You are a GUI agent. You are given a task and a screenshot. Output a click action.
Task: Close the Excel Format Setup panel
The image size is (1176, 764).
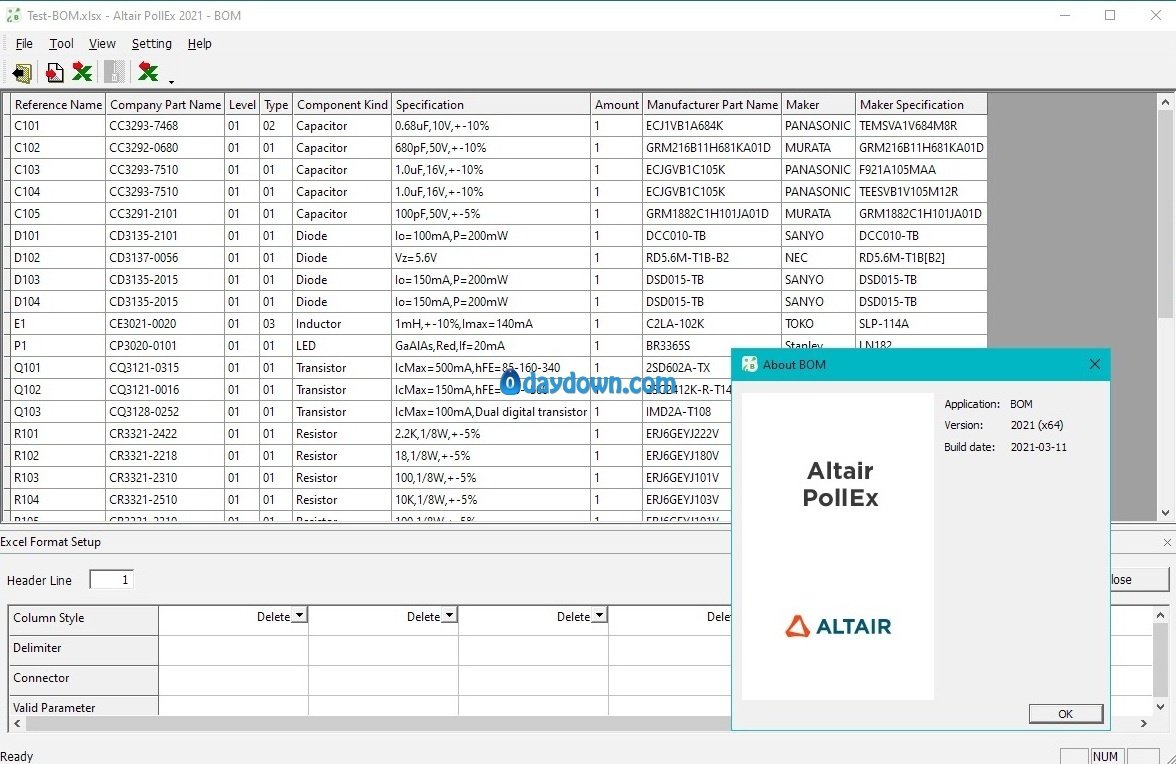[1167, 542]
